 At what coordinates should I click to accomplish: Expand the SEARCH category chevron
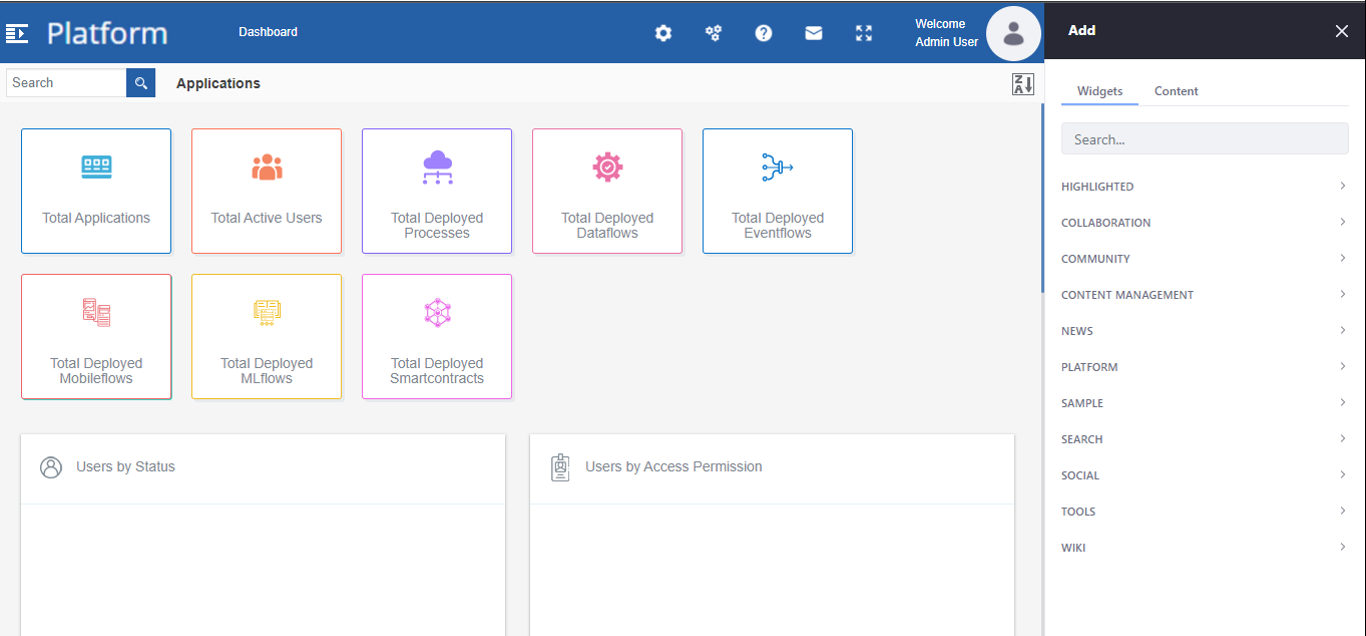pos(1343,438)
